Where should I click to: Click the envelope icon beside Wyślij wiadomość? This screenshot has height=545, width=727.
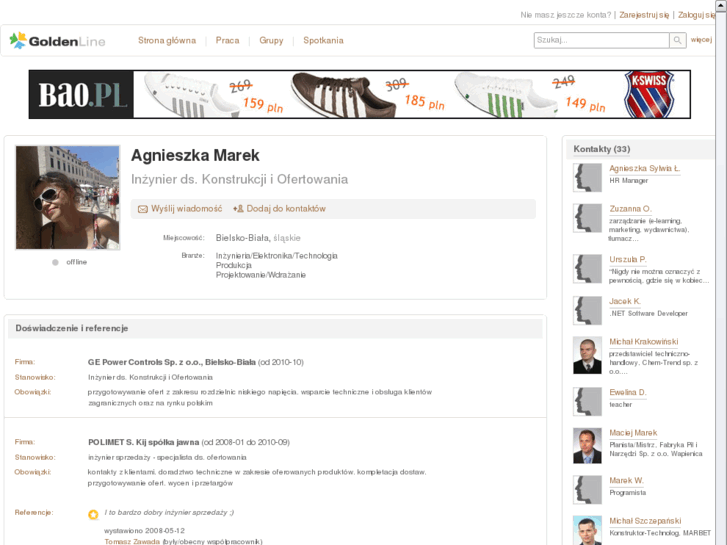143,209
